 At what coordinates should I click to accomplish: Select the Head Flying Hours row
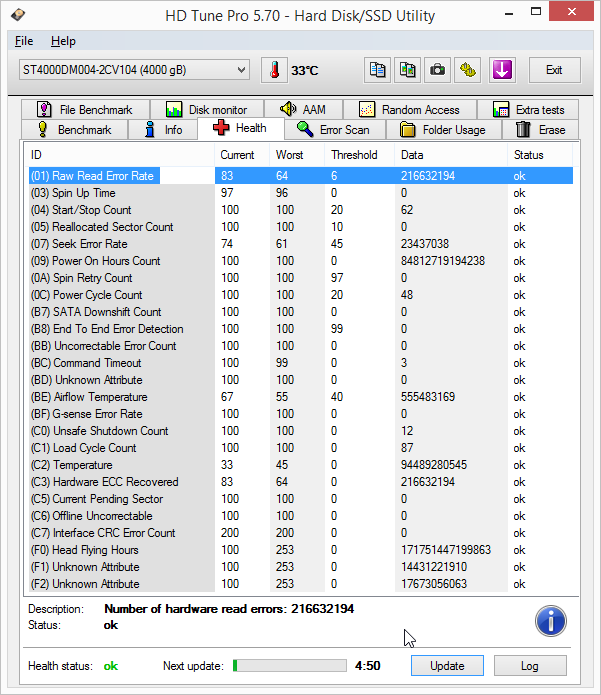pyautogui.click(x=301, y=550)
